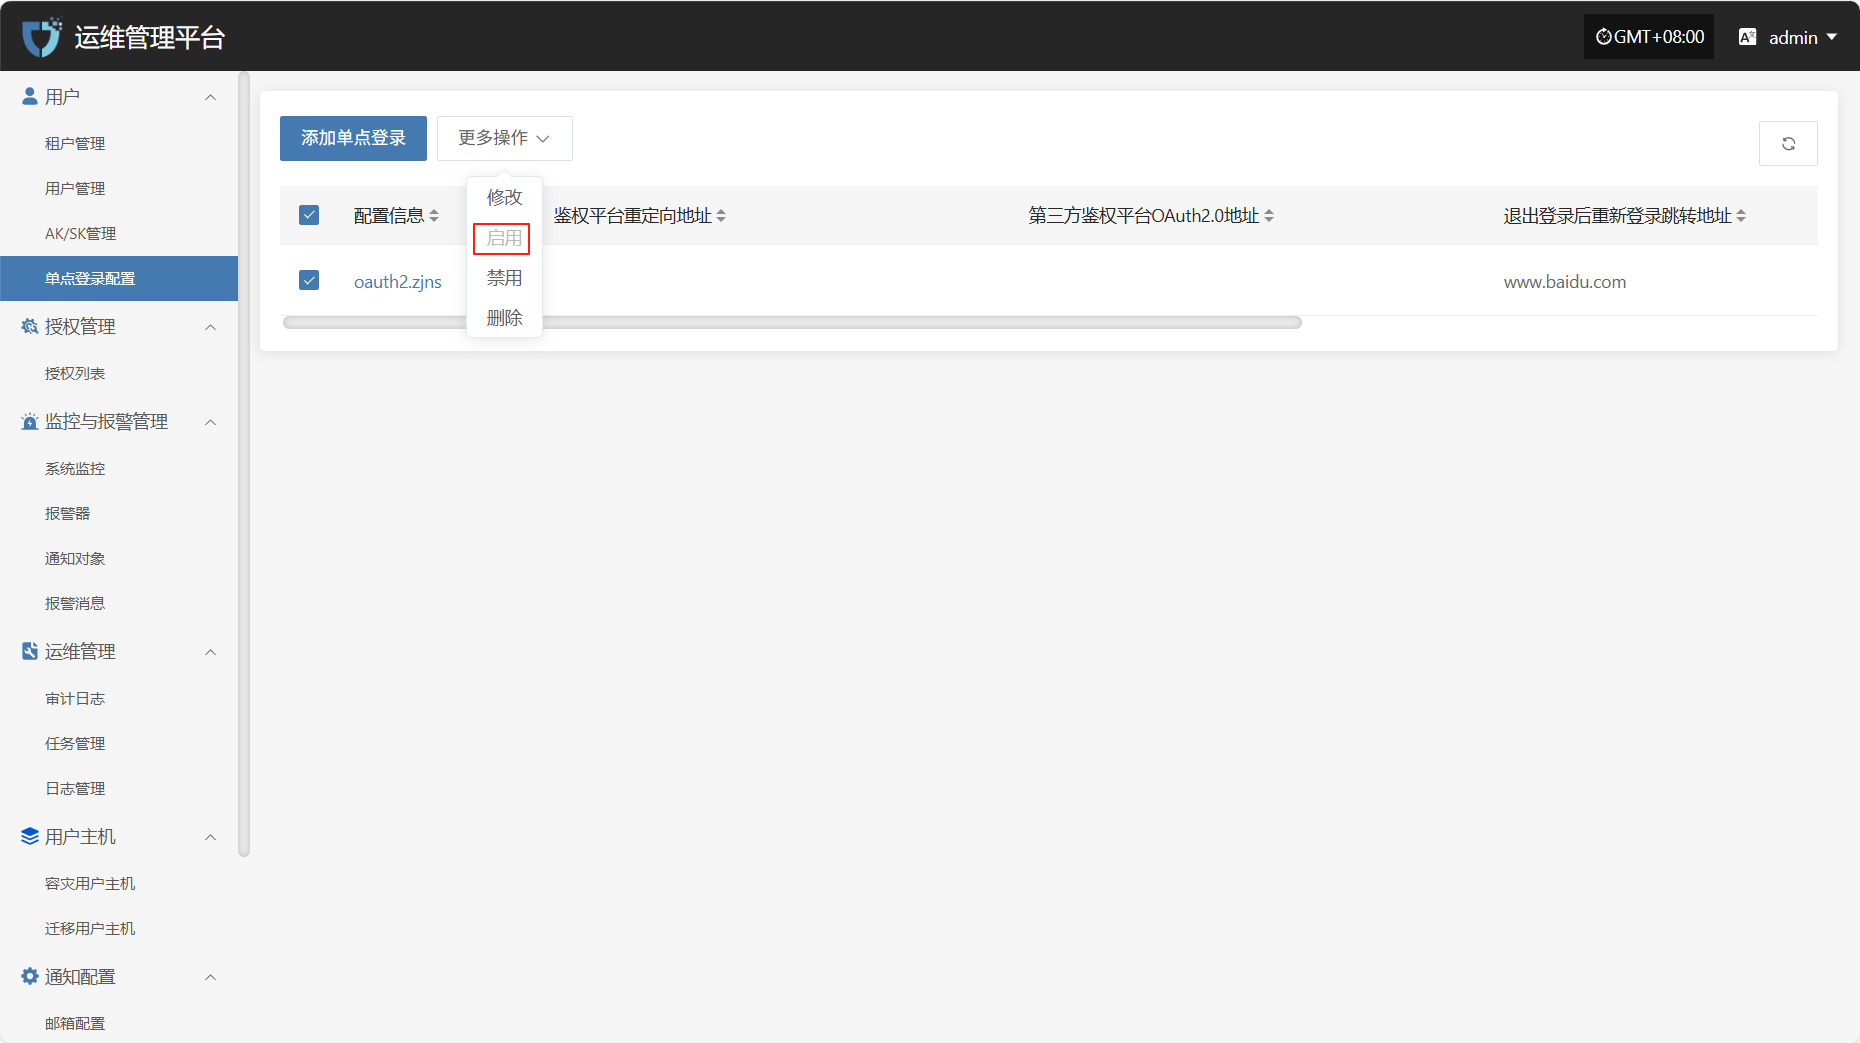Open the oauth2.zjns configuration link
Image resolution: width=1860 pixels, height=1043 pixels.
click(x=398, y=282)
